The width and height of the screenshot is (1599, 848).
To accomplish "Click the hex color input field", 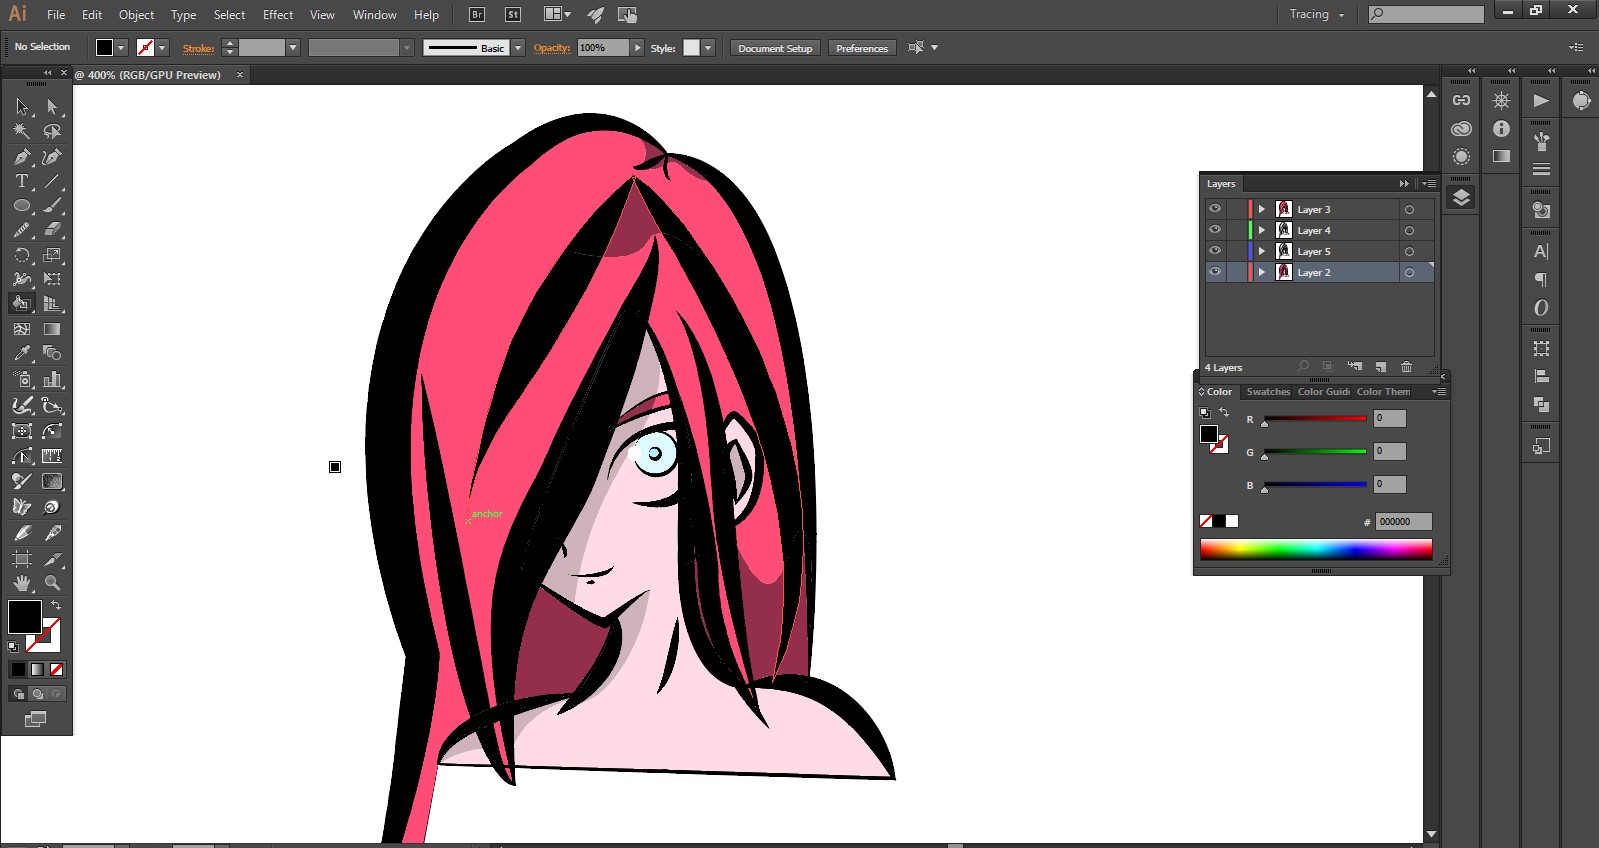I will click(1403, 521).
